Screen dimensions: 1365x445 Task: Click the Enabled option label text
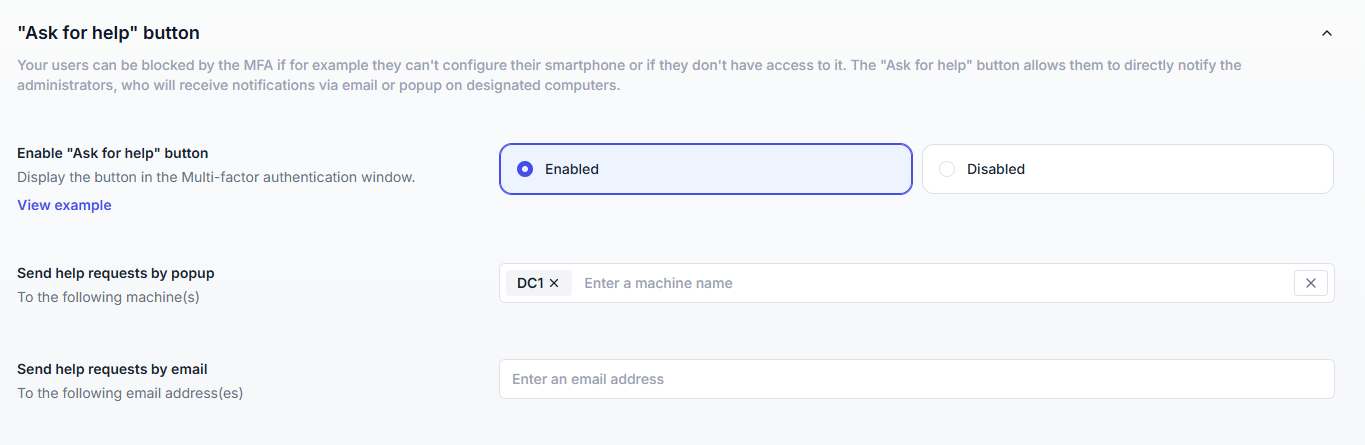571,169
